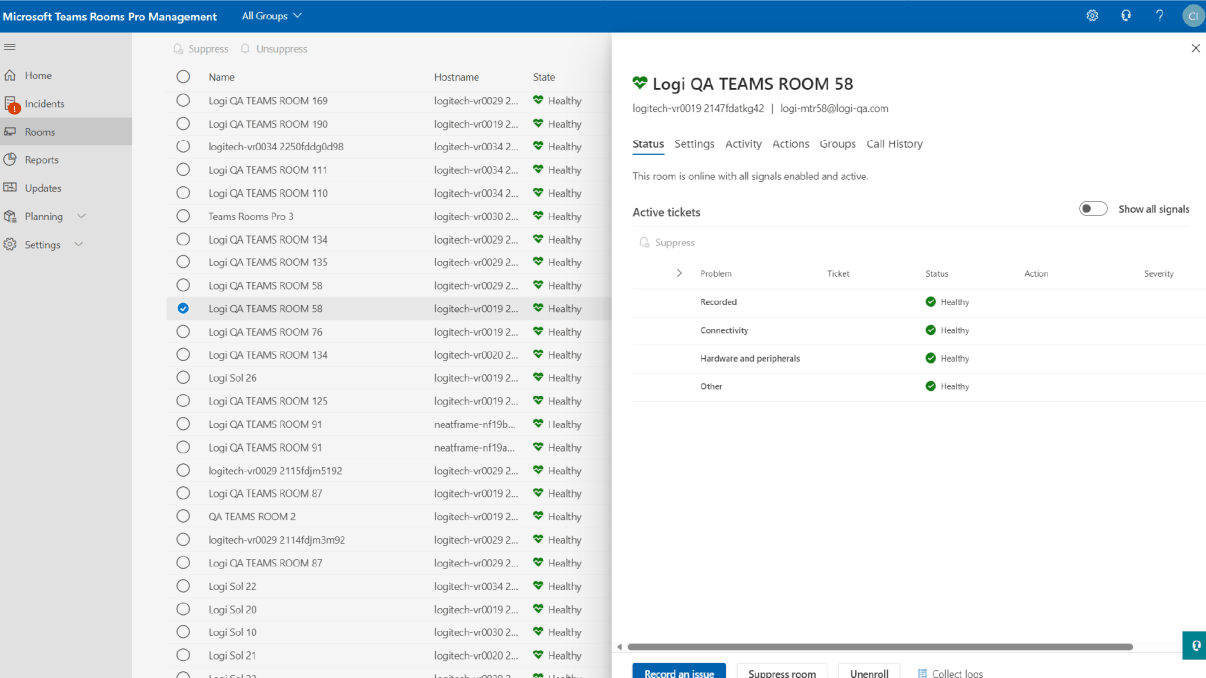The width and height of the screenshot is (1206, 678).
Task: Click the Healthy heart icon for Teams Rooms Pro 3
Action: tap(538, 216)
